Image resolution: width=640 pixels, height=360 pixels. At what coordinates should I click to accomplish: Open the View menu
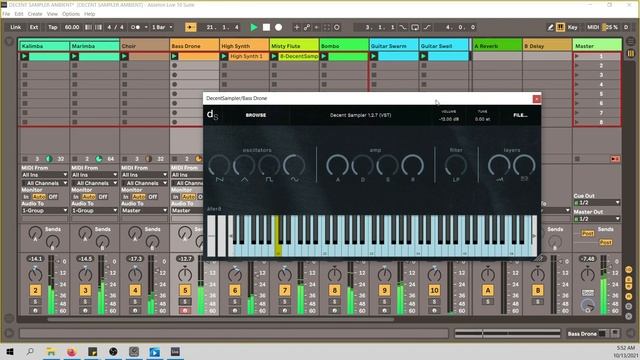coord(52,14)
